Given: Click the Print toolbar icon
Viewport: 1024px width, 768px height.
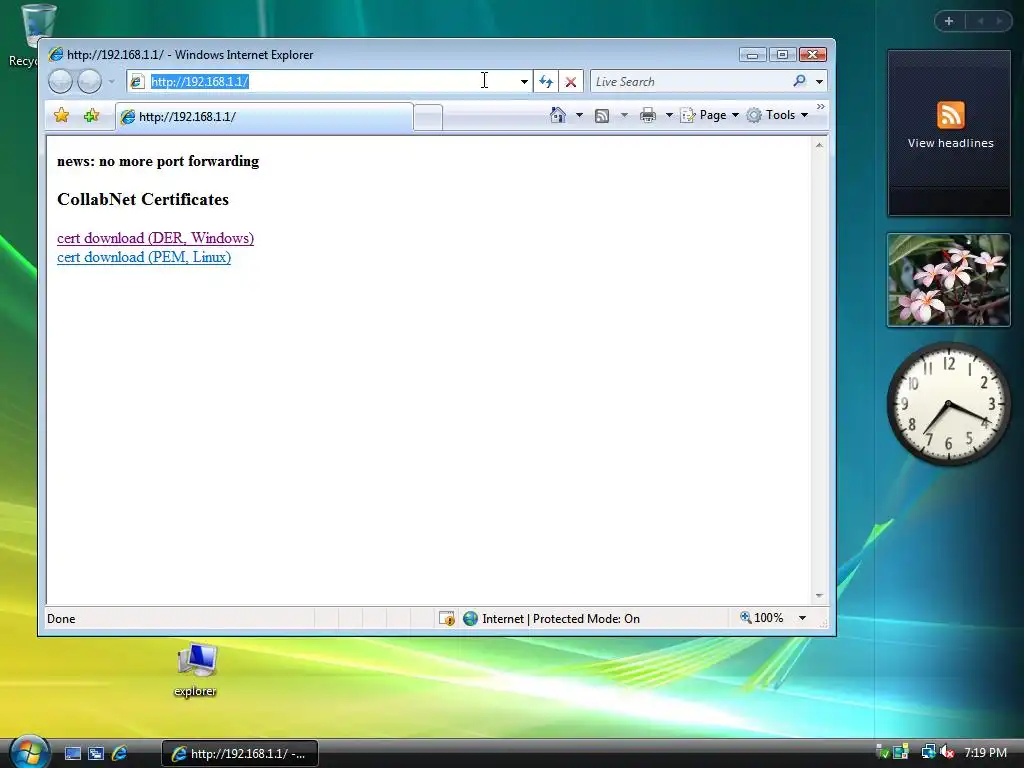Looking at the screenshot, I should tap(648, 116).
